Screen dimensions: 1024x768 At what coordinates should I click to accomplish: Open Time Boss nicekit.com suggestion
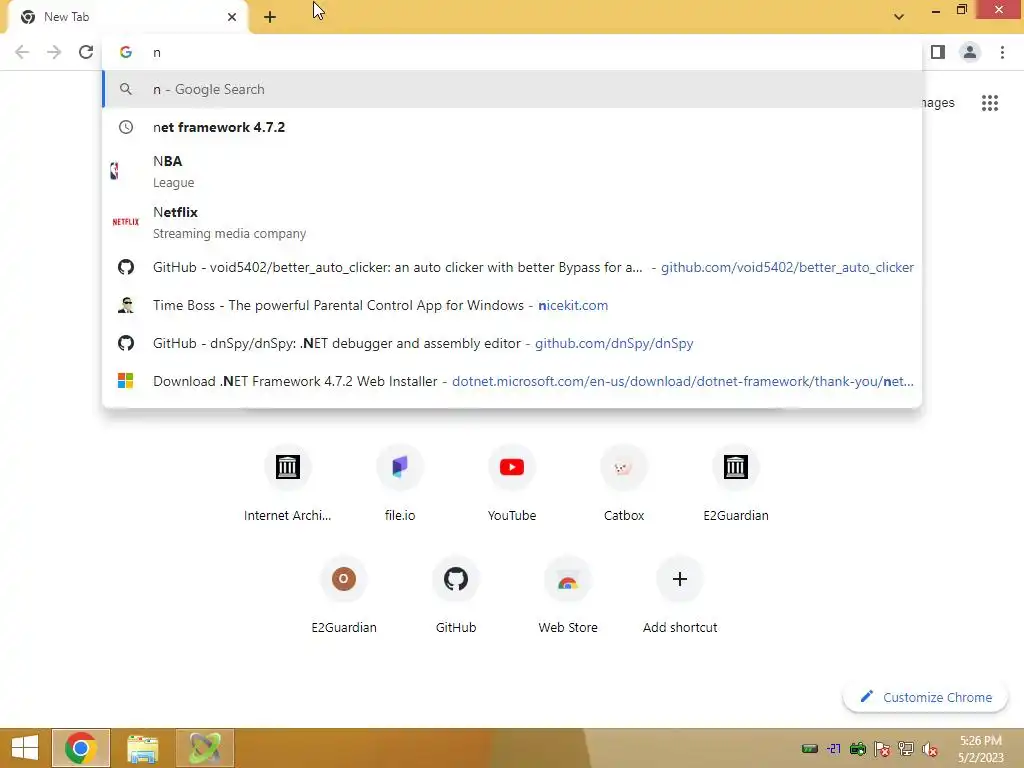click(512, 305)
